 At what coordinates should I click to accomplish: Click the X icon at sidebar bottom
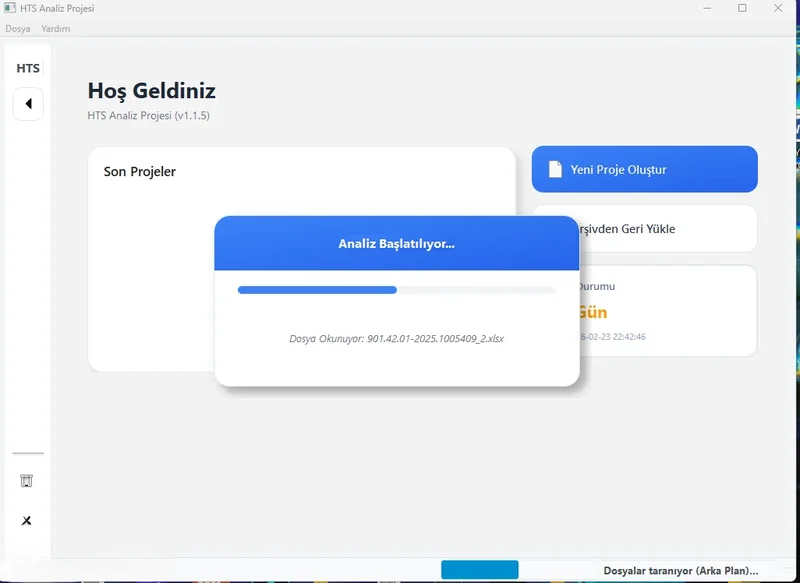(x=27, y=521)
